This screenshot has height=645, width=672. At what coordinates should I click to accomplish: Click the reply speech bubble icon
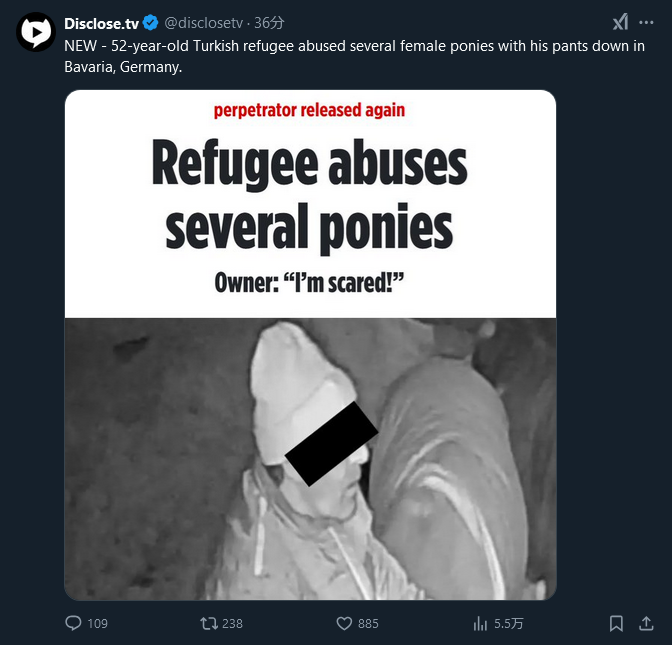click(x=73, y=623)
